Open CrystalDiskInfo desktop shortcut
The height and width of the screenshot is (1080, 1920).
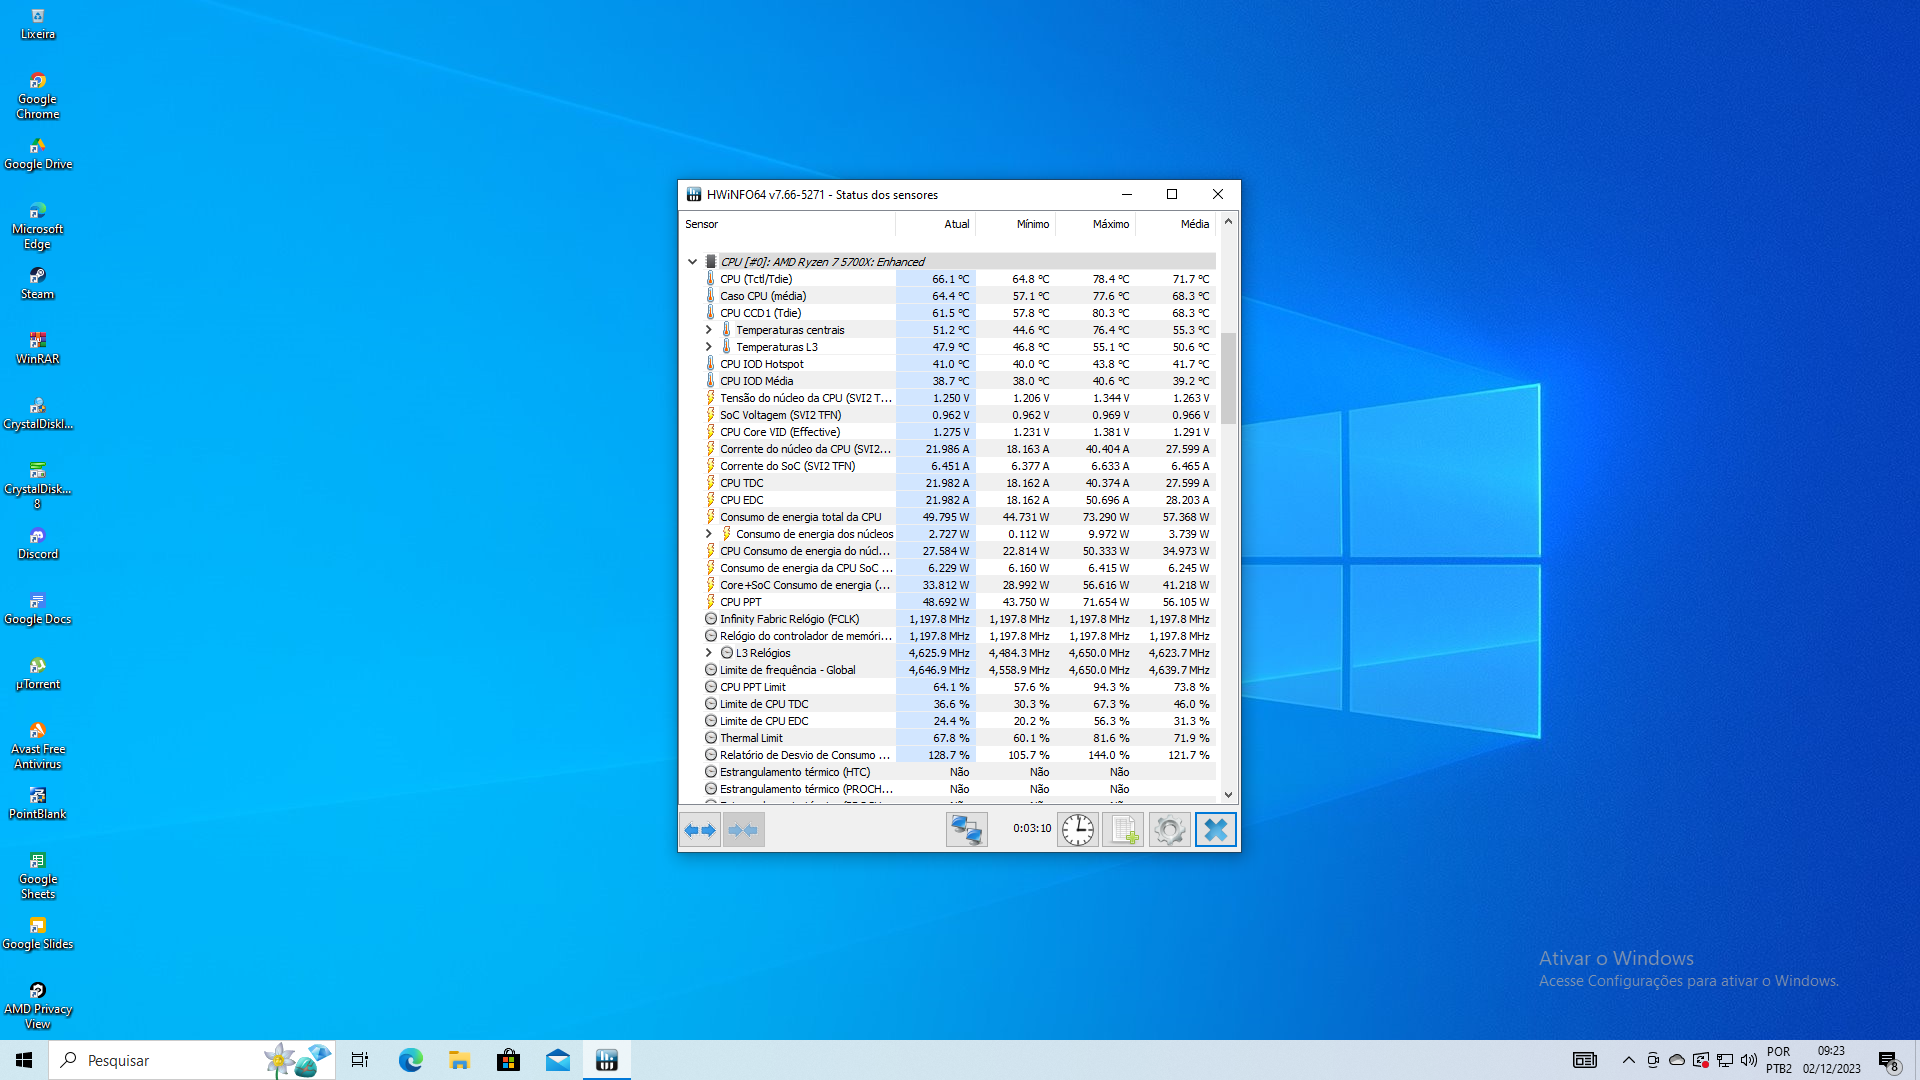tap(38, 414)
